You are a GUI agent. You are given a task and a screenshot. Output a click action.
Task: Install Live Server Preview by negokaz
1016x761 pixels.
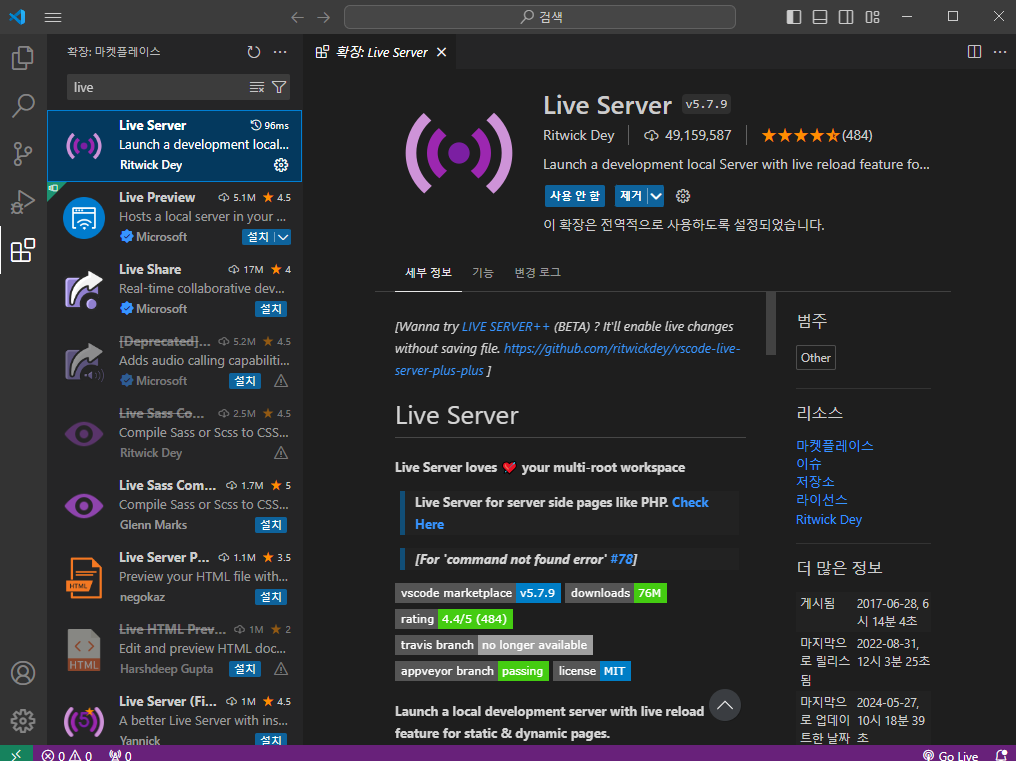271,596
